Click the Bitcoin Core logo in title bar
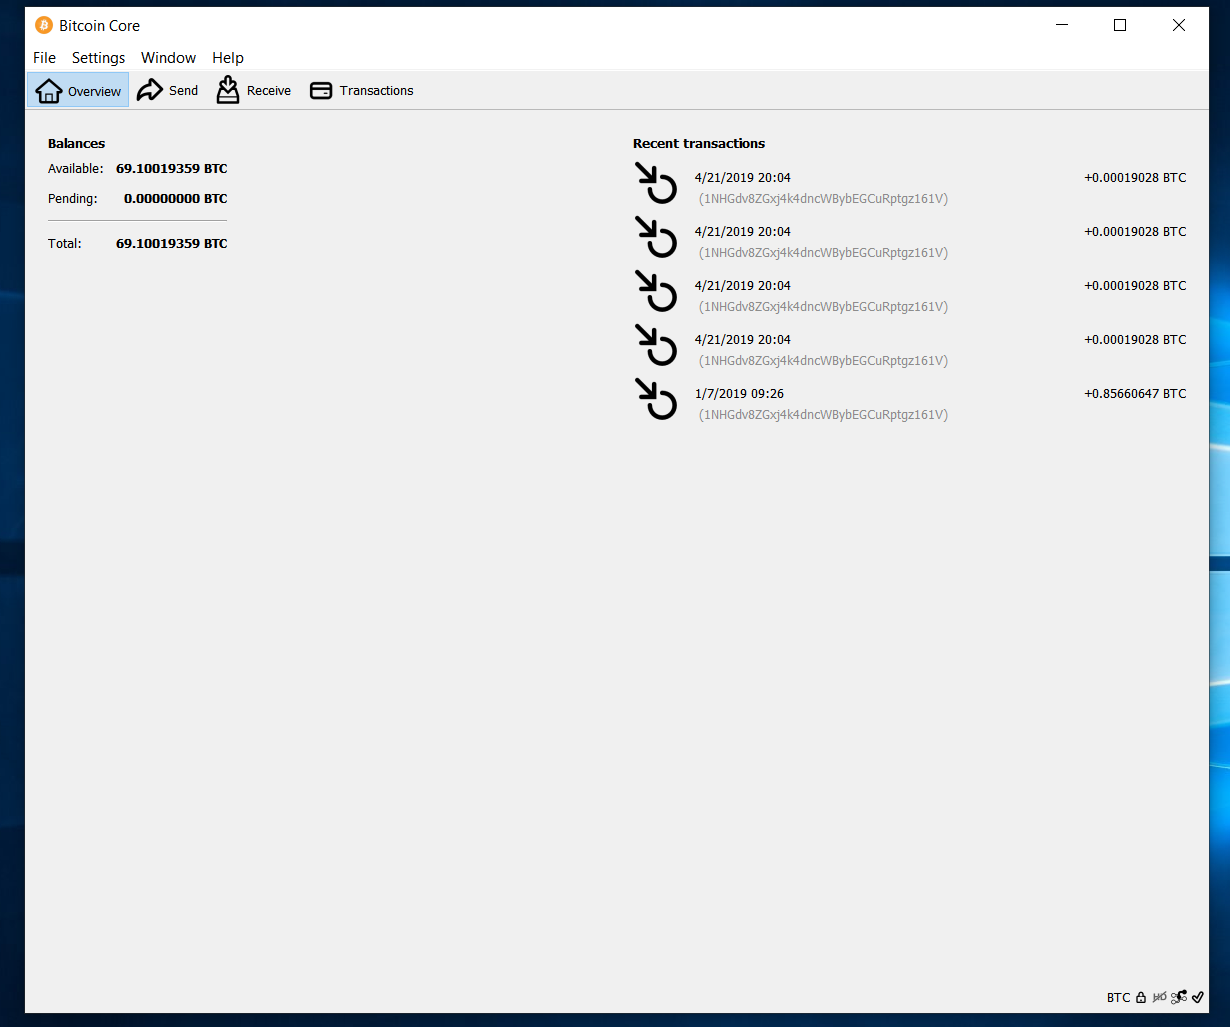The width and height of the screenshot is (1230, 1027). pos(44,25)
